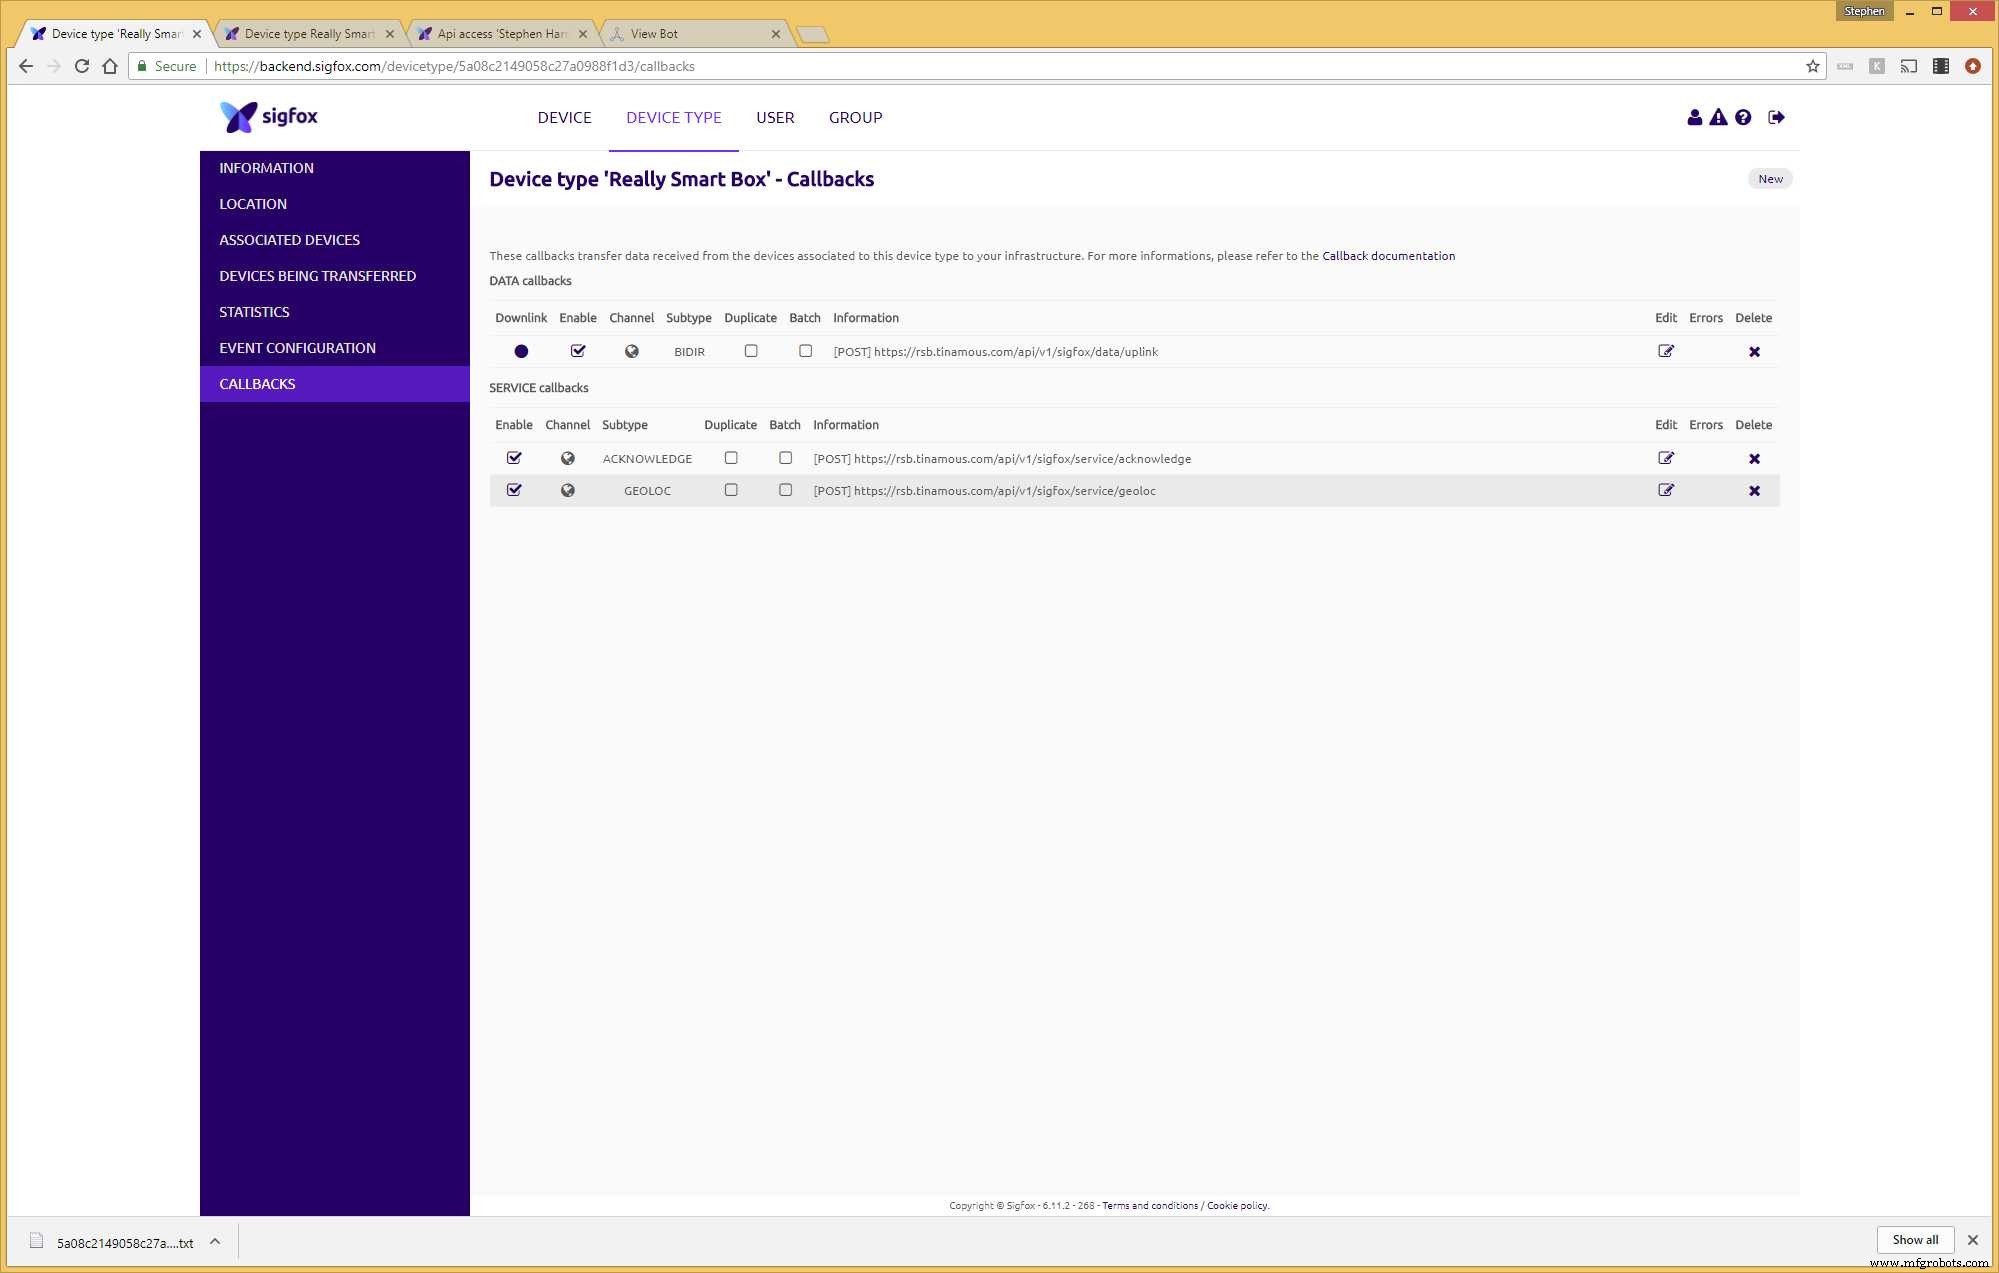1999x1273 pixels.
Task: Delete the BIDIR uplink callback
Action: [1754, 352]
